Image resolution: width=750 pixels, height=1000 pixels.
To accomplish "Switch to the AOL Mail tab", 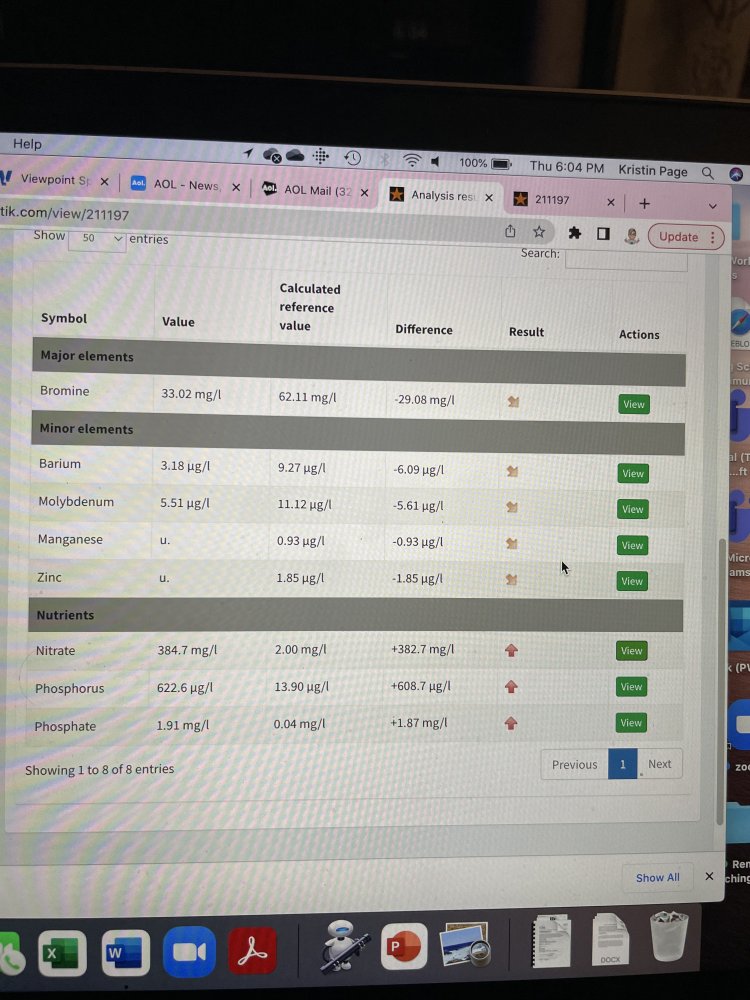I will (x=313, y=190).
